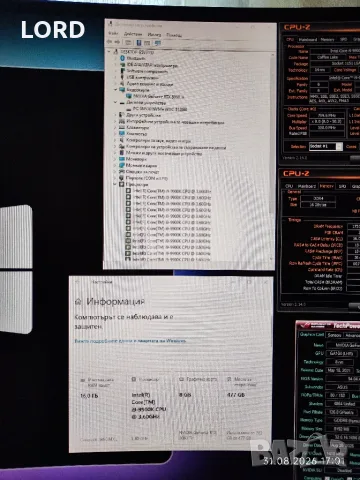Switch to SPD tab in upper CPU-Z window

tap(343, 39)
